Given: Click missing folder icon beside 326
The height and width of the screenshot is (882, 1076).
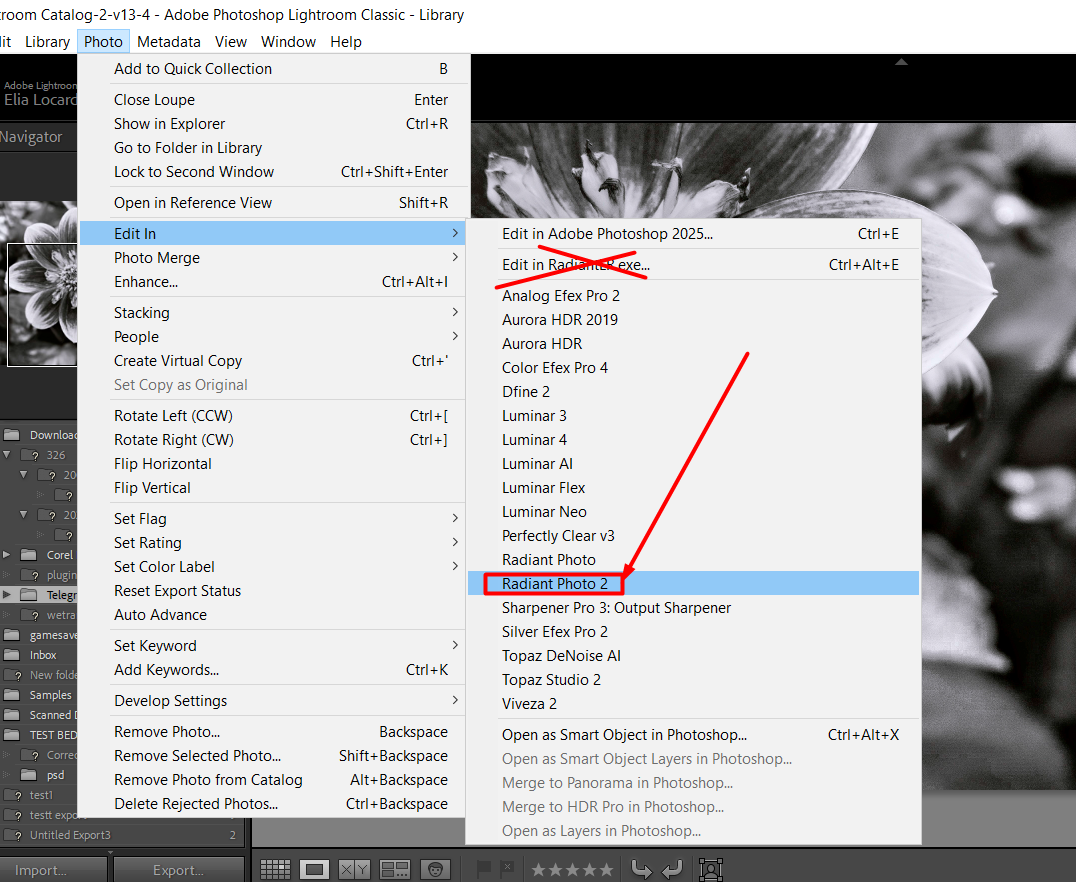Looking at the screenshot, I should click(30, 455).
